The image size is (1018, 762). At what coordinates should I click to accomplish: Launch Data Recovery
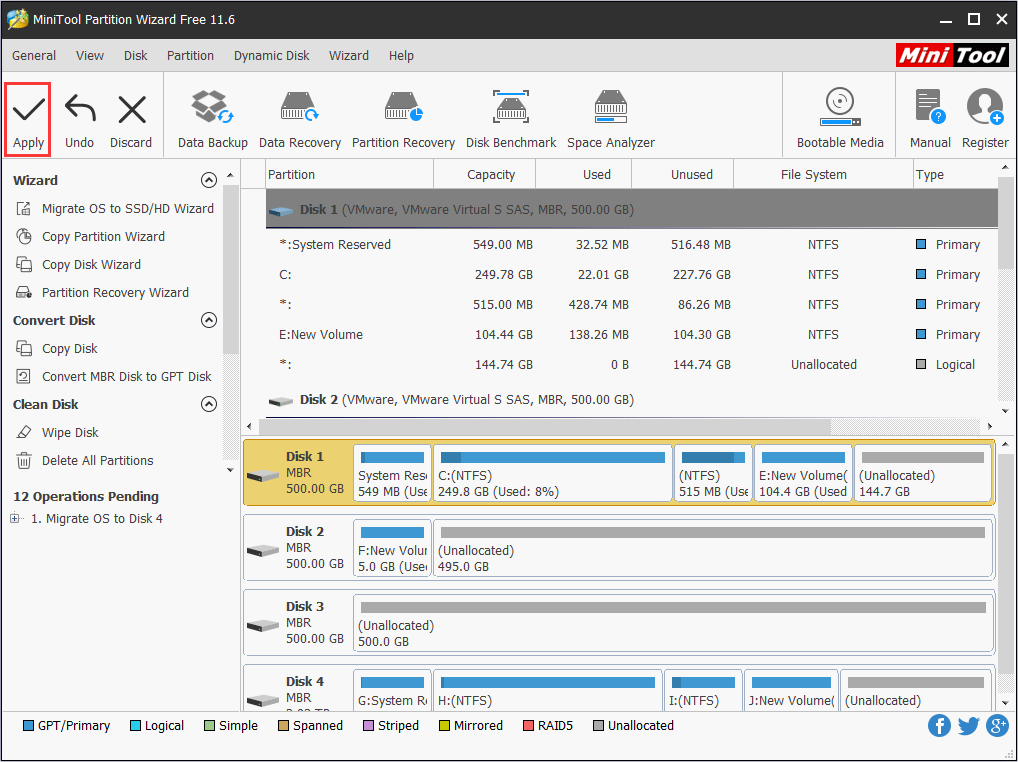[x=299, y=119]
